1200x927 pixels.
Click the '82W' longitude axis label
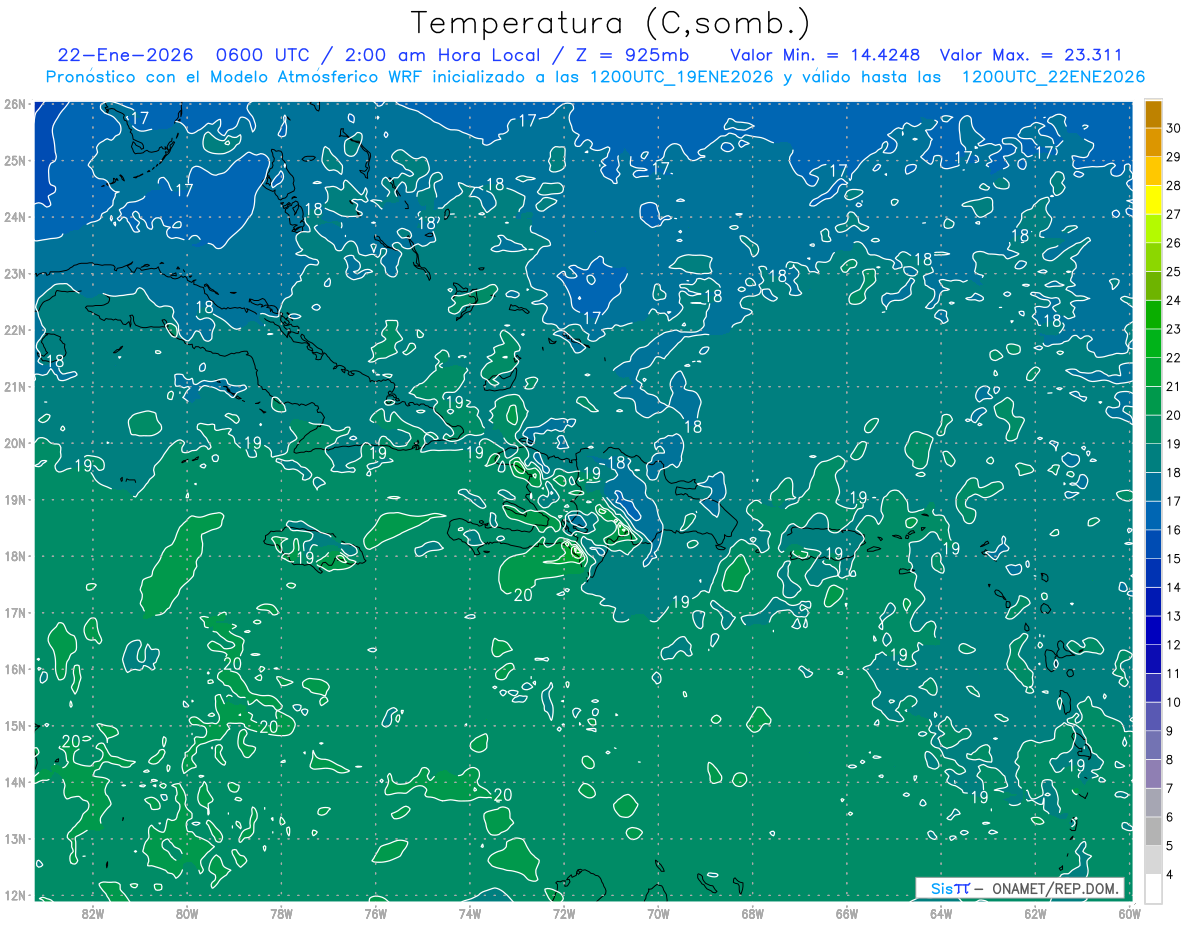click(x=93, y=913)
